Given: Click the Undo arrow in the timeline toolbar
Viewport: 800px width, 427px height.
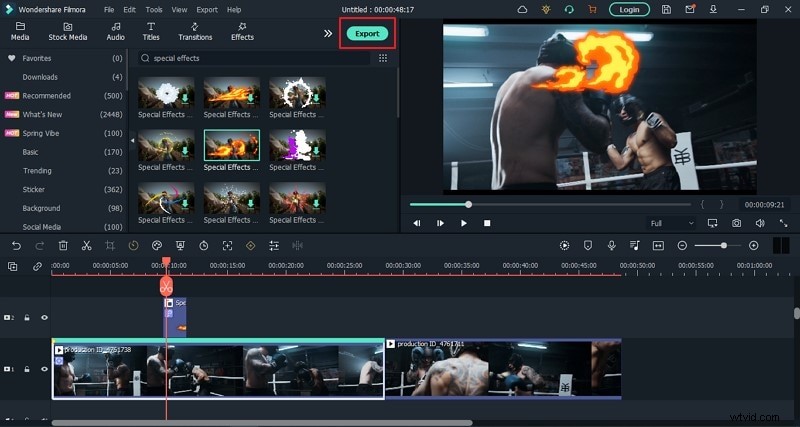Looking at the screenshot, I should click(x=16, y=246).
